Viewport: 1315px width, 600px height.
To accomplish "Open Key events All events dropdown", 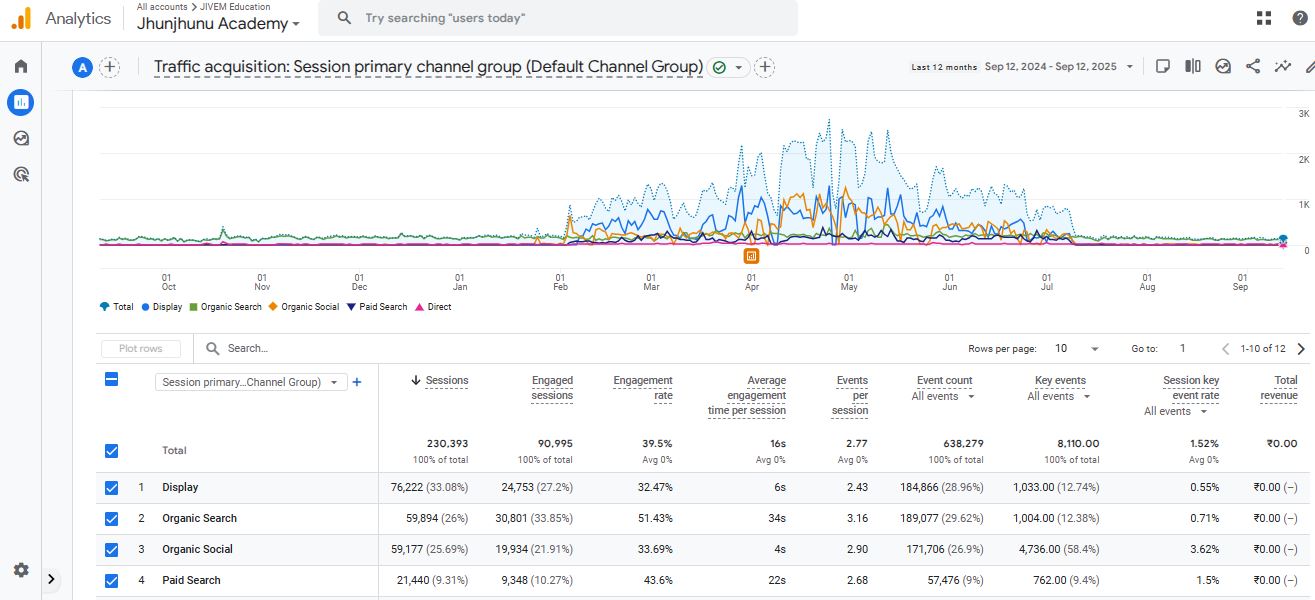I will point(1058,397).
